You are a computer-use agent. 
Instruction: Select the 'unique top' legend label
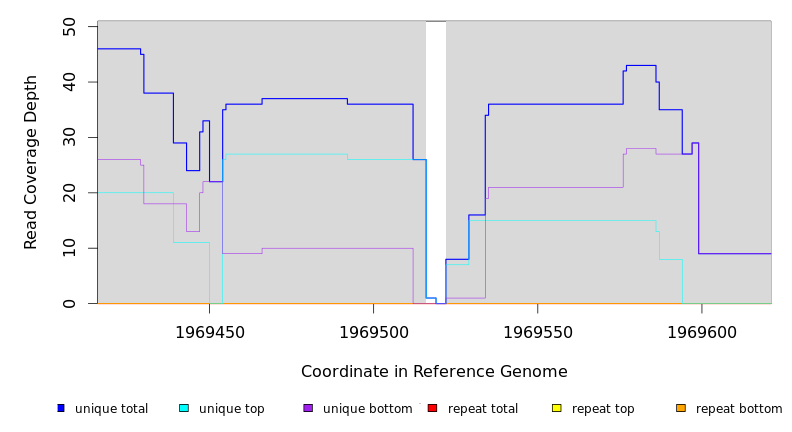click(231, 409)
